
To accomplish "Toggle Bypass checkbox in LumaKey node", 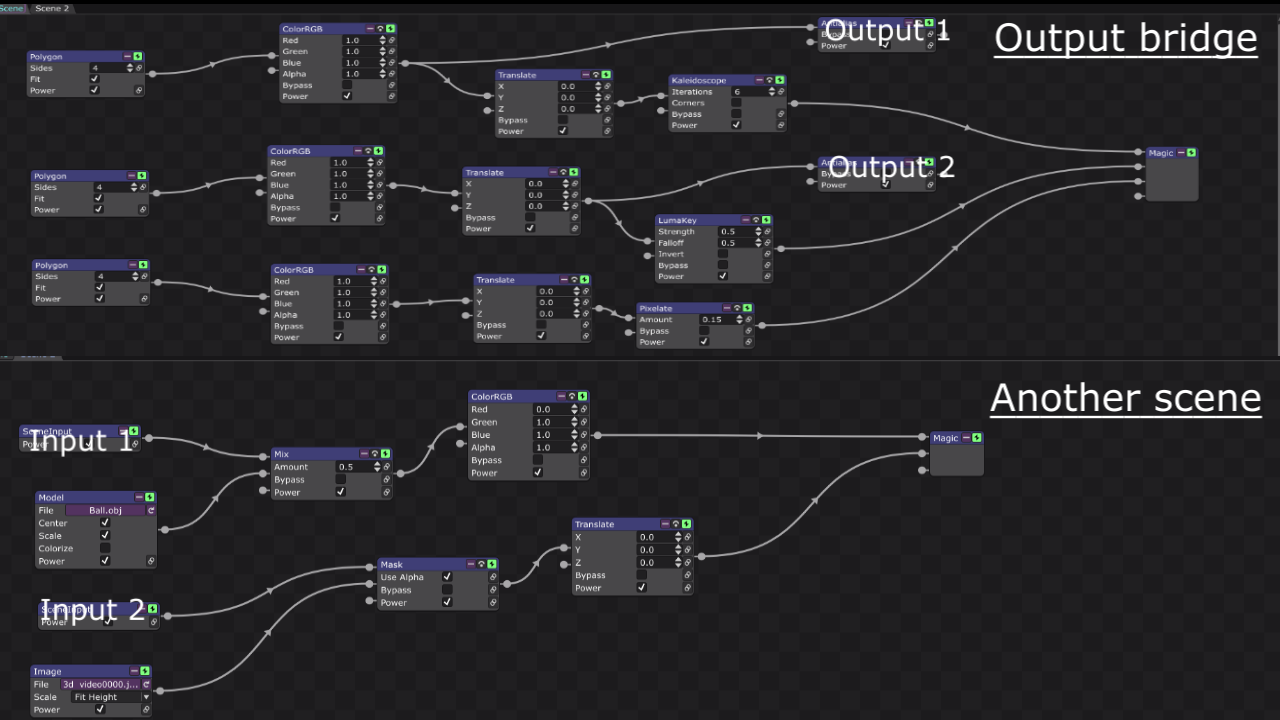I will [x=723, y=265].
